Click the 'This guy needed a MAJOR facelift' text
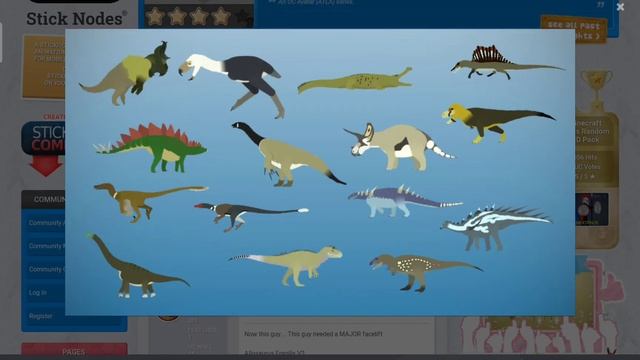 click(335, 334)
